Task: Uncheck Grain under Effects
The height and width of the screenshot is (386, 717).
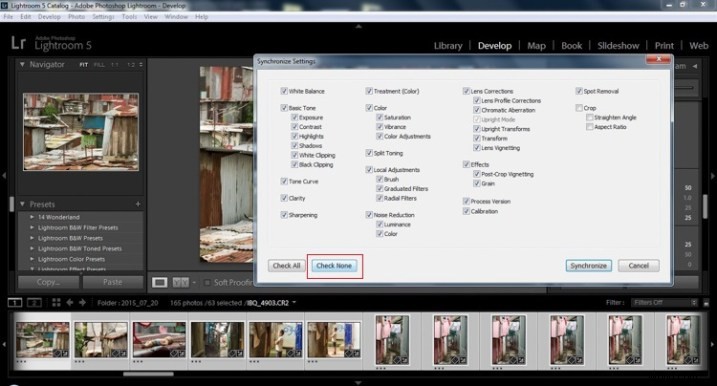Action: 476,183
